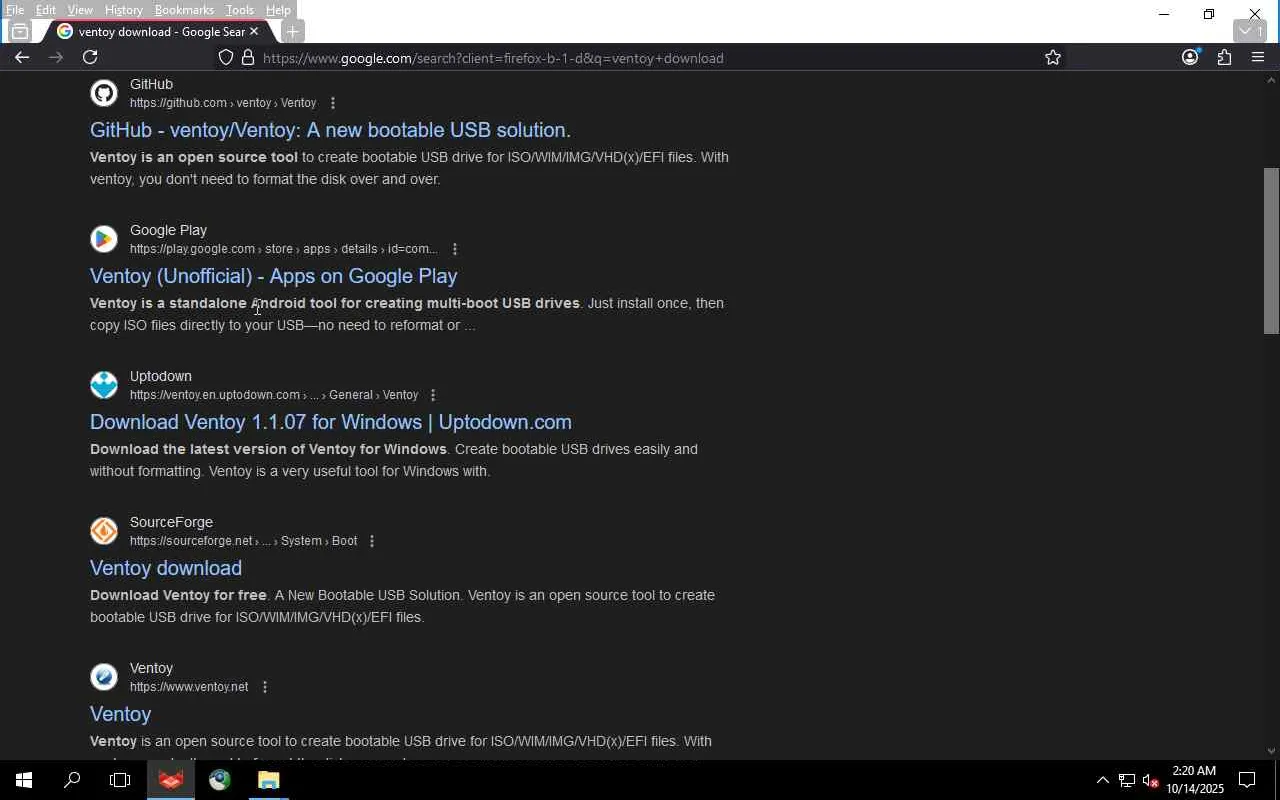The height and width of the screenshot is (800, 1280).
Task: Click the scrollbar up arrow
Action: [x=1271, y=80]
